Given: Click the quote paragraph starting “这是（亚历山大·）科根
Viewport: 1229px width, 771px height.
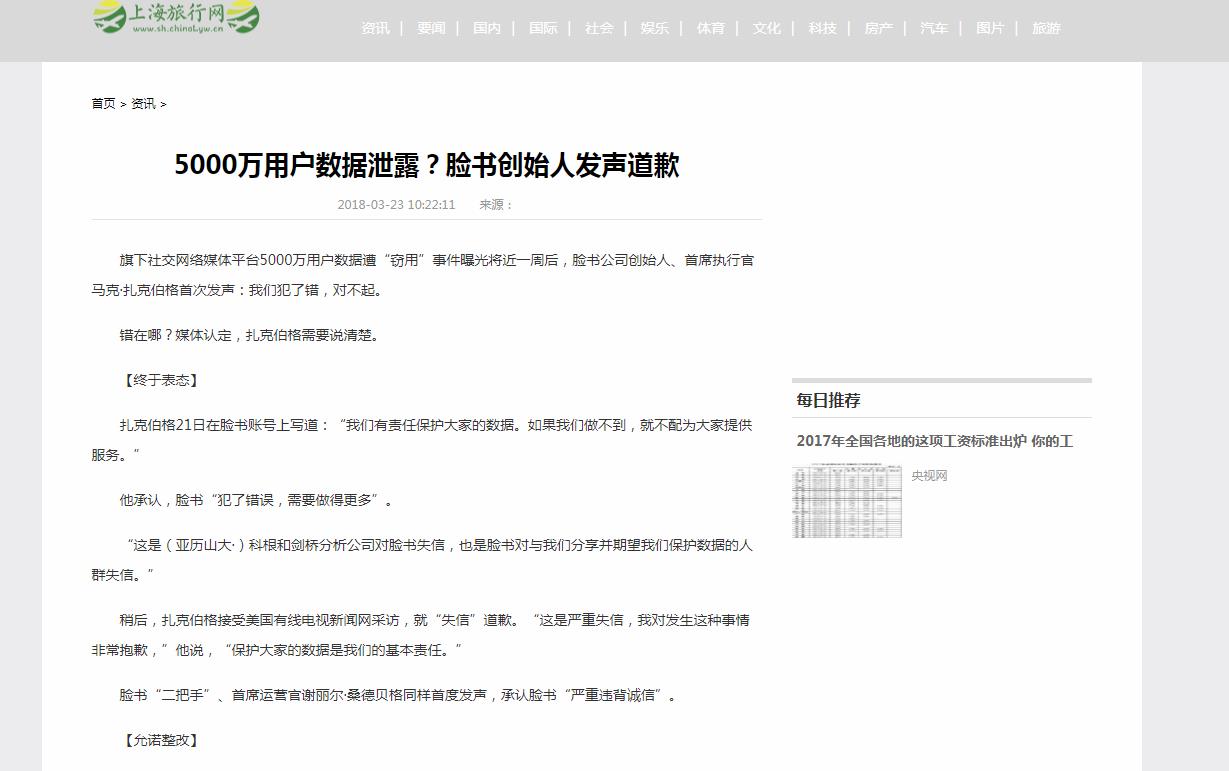Looking at the screenshot, I should (x=422, y=560).
